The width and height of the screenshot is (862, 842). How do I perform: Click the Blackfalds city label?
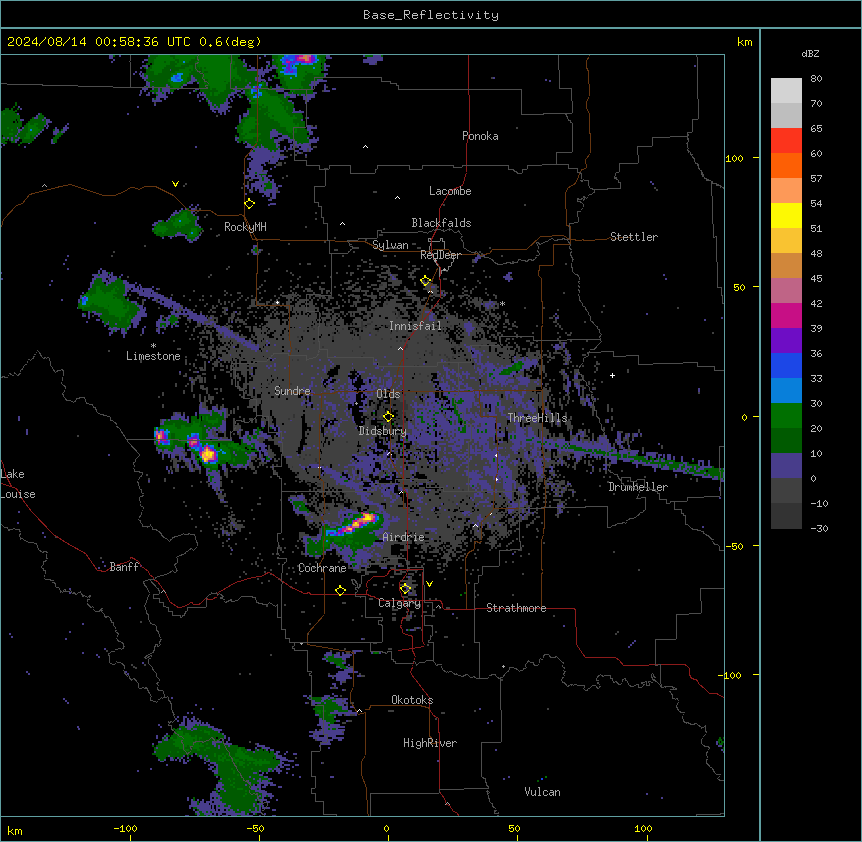coord(441,223)
